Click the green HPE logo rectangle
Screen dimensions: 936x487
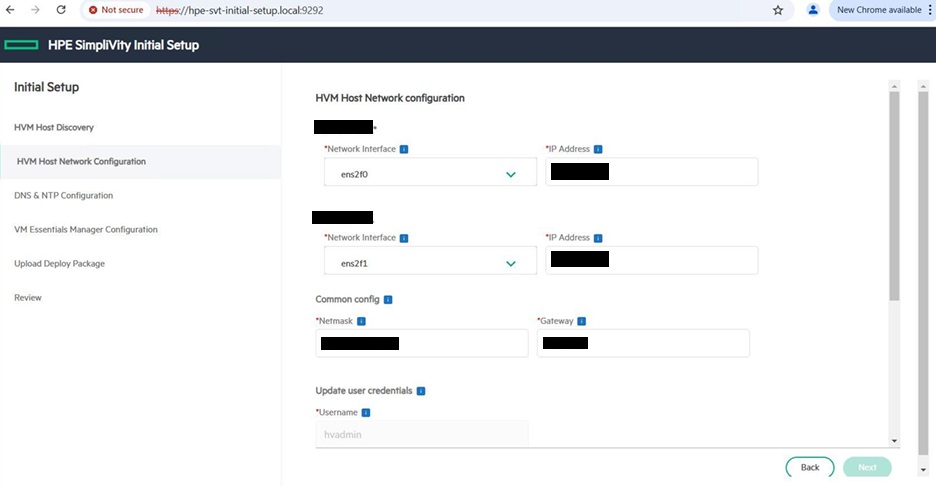[21, 45]
